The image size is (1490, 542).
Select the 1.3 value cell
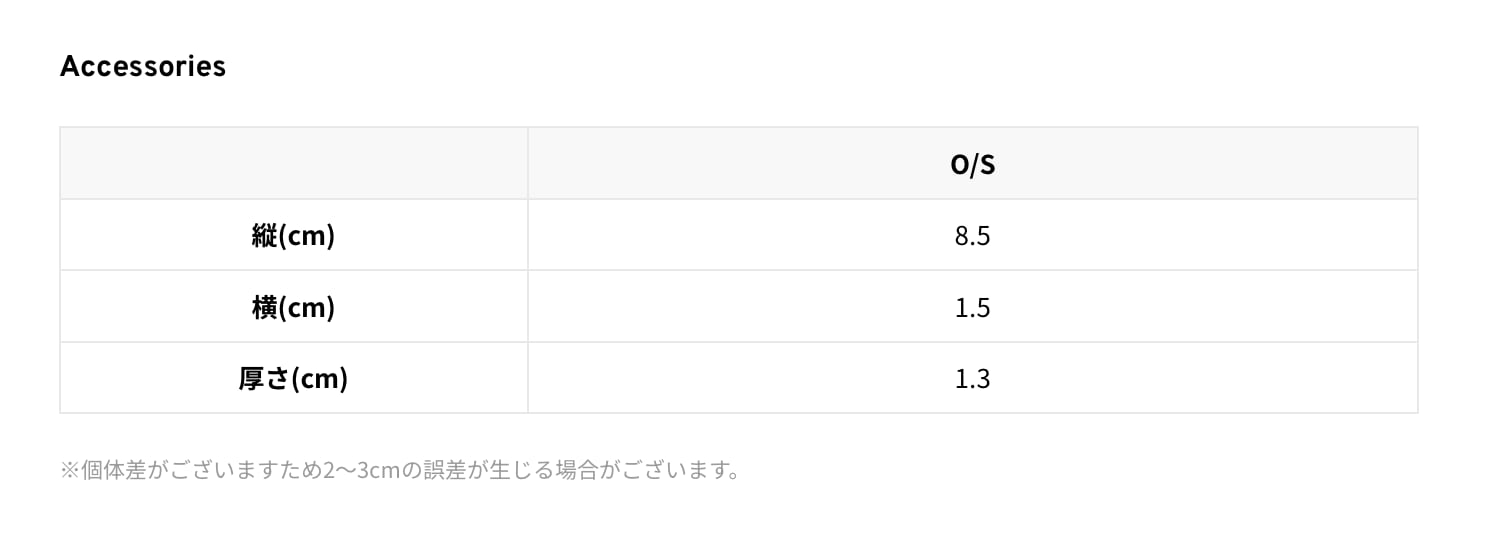click(x=972, y=378)
